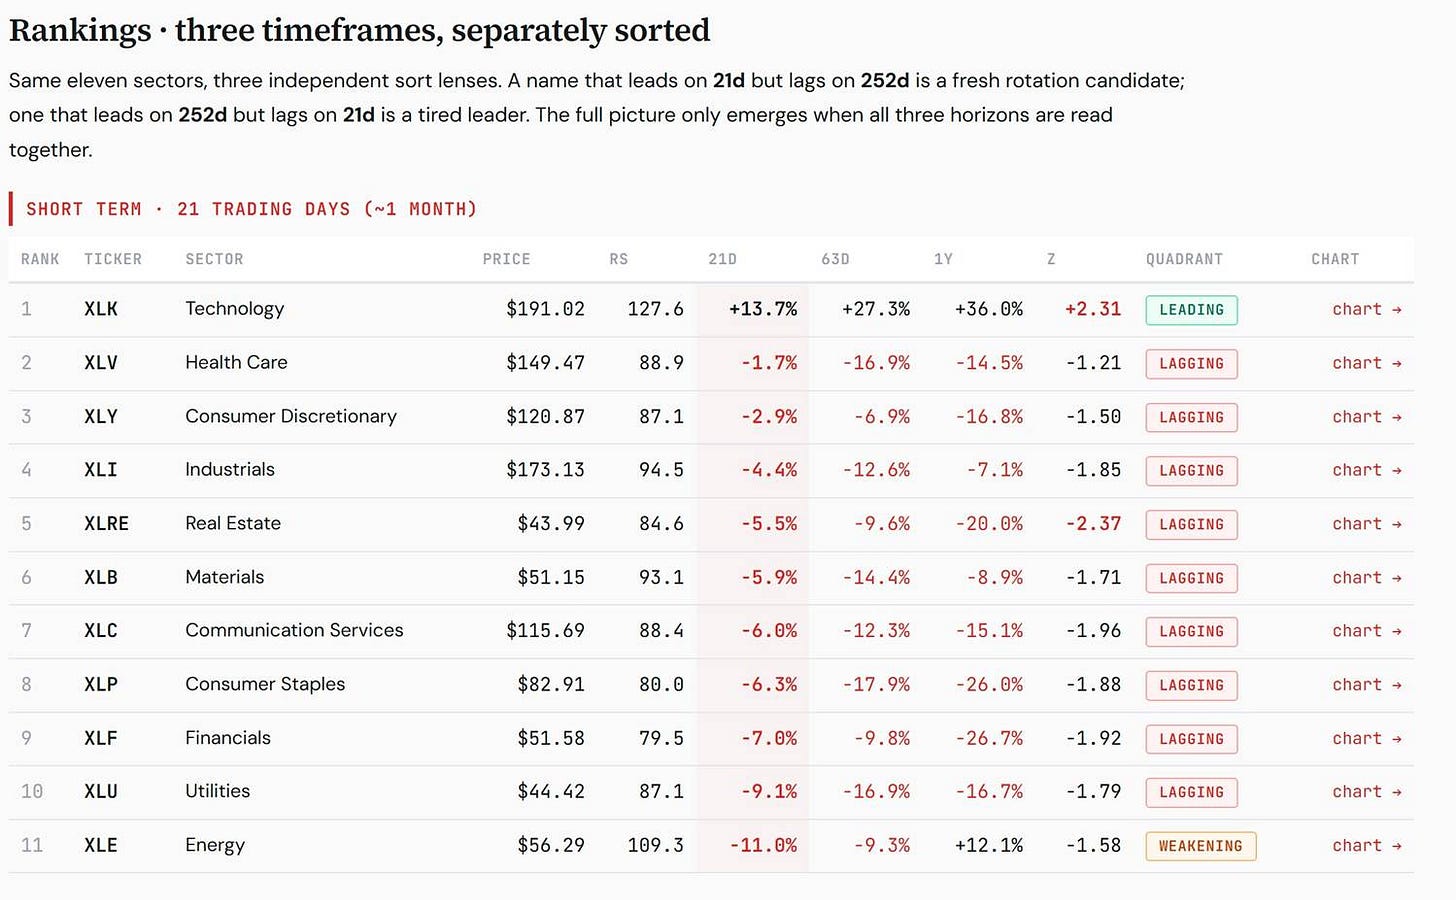Click the 1Y column header

pos(943,259)
